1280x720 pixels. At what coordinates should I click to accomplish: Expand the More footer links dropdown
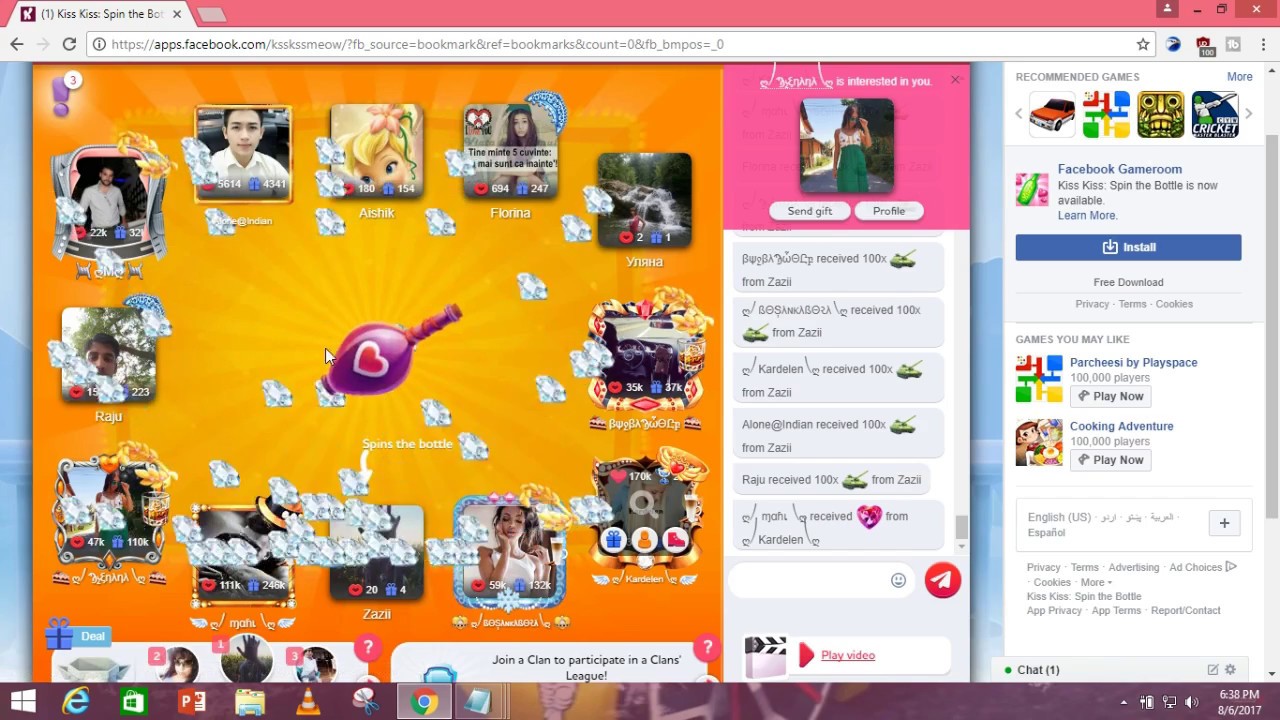coord(1095,582)
